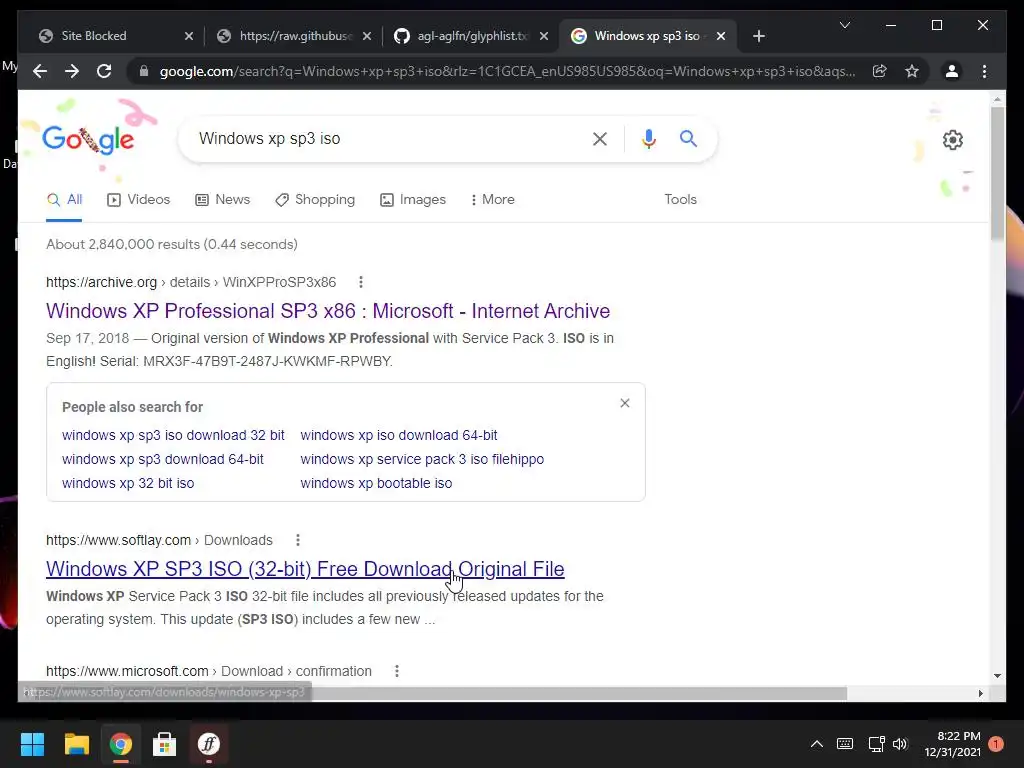
Task: Bookmark this page with the star icon
Action: 912,71
